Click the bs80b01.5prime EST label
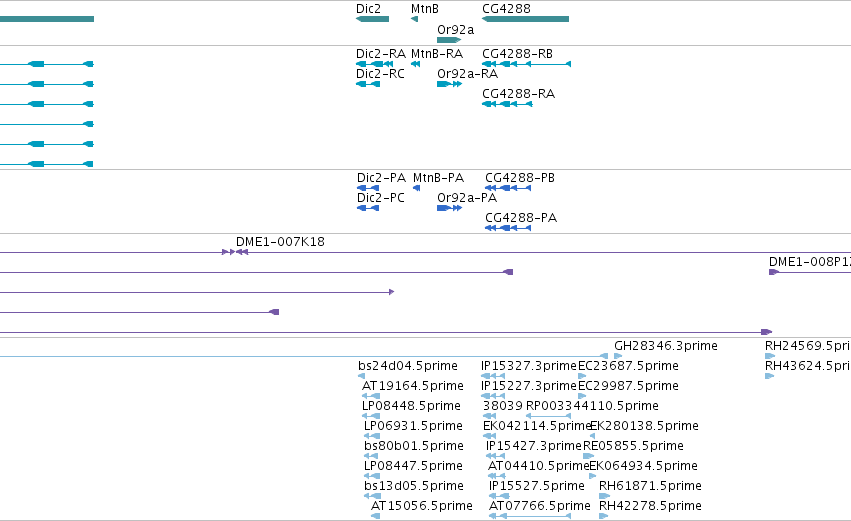Image resolution: width=851 pixels, height=521 pixels. (x=414, y=446)
